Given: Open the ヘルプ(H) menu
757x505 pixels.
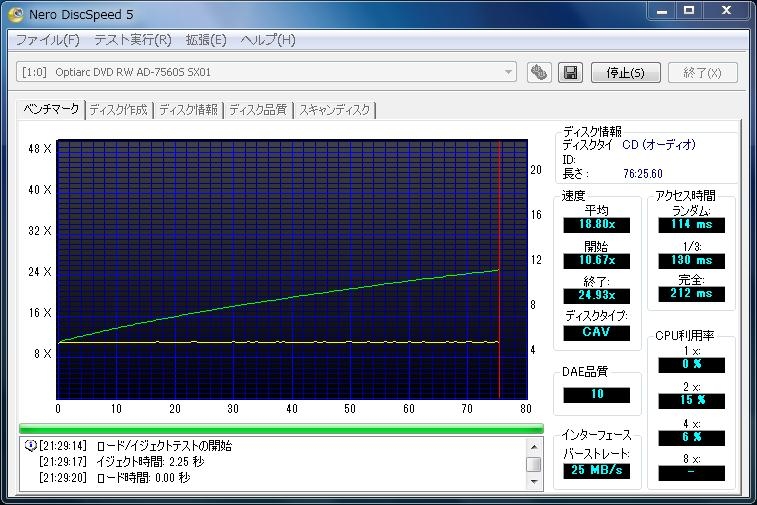Looking at the screenshot, I should [x=268, y=40].
